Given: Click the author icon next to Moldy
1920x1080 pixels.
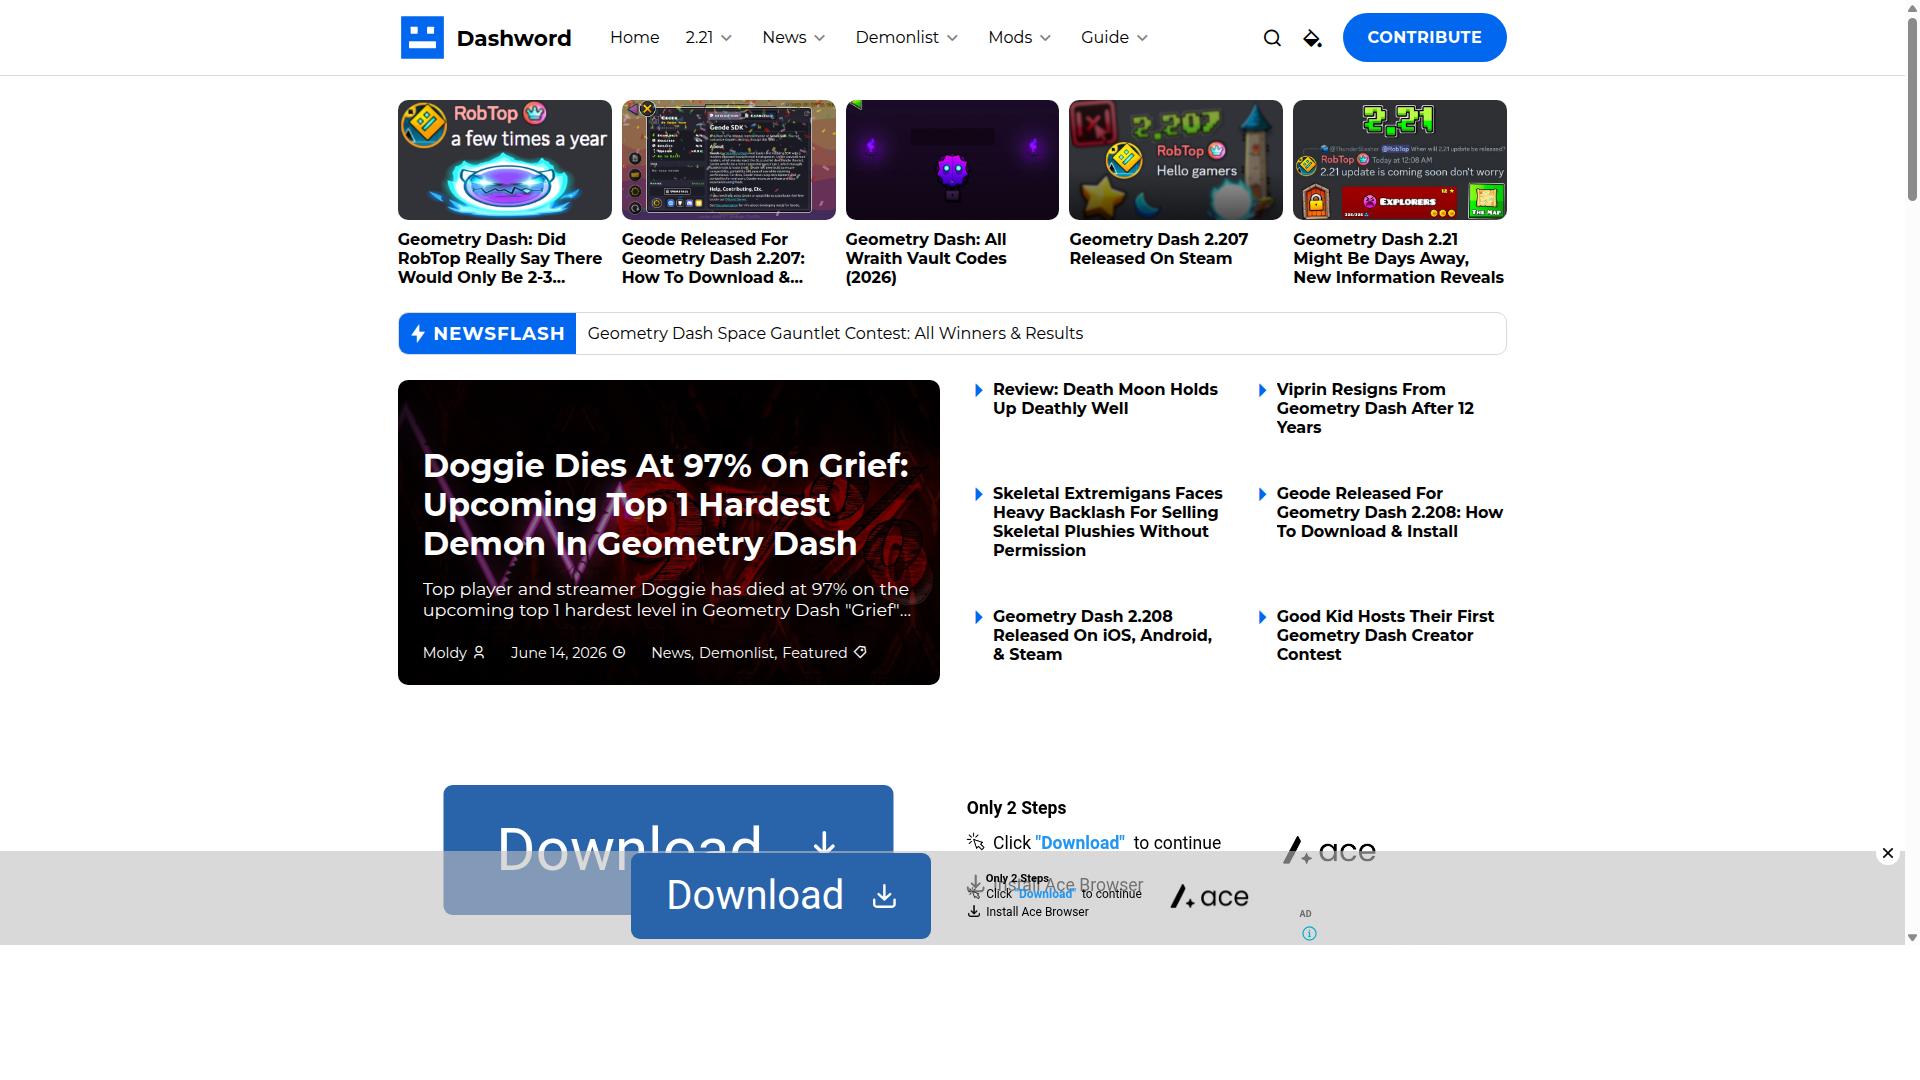Looking at the screenshot, I should point(479,653).
